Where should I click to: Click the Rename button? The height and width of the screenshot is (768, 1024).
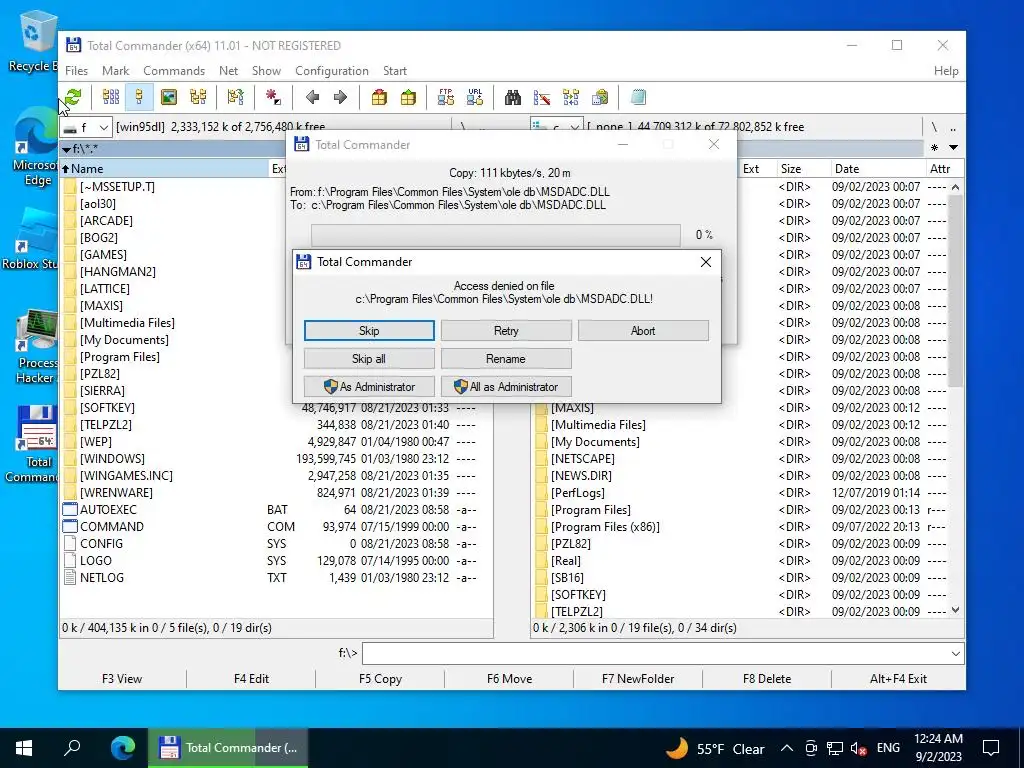pyautogui.click(x=506, y=359)
